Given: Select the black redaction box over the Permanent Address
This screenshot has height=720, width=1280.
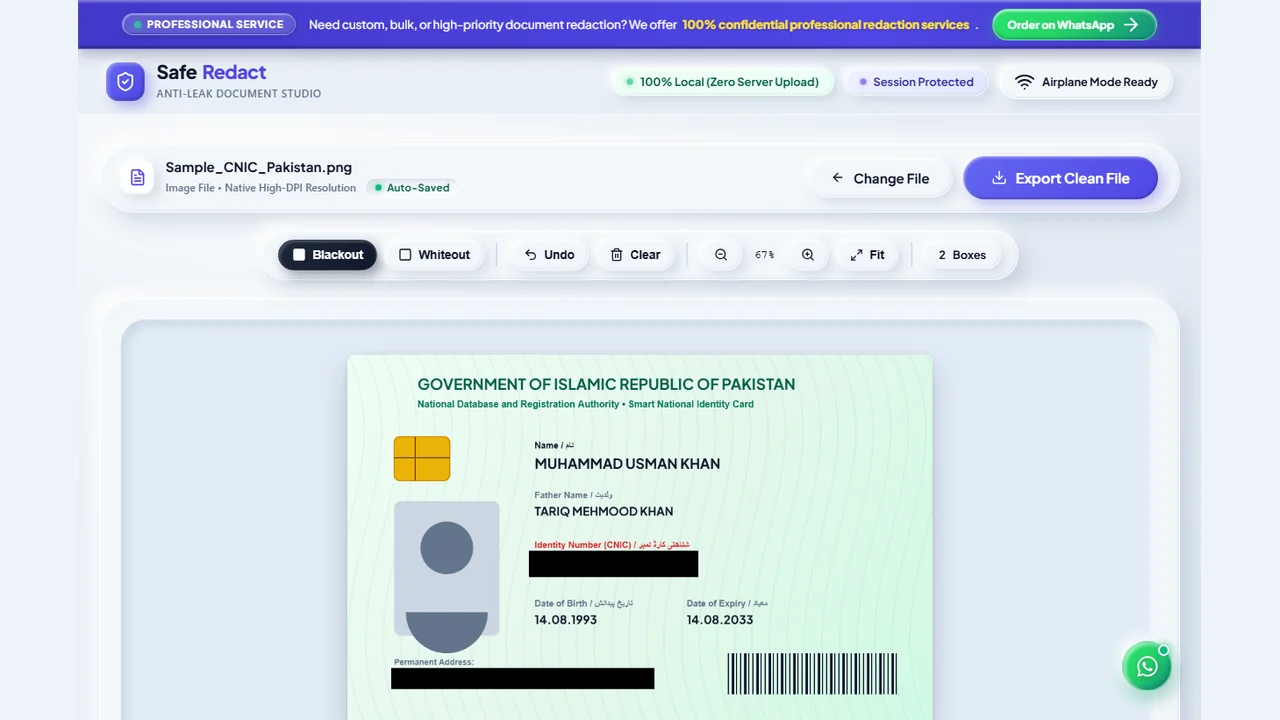Looking at the screenshot, I should tap(522, 678).
